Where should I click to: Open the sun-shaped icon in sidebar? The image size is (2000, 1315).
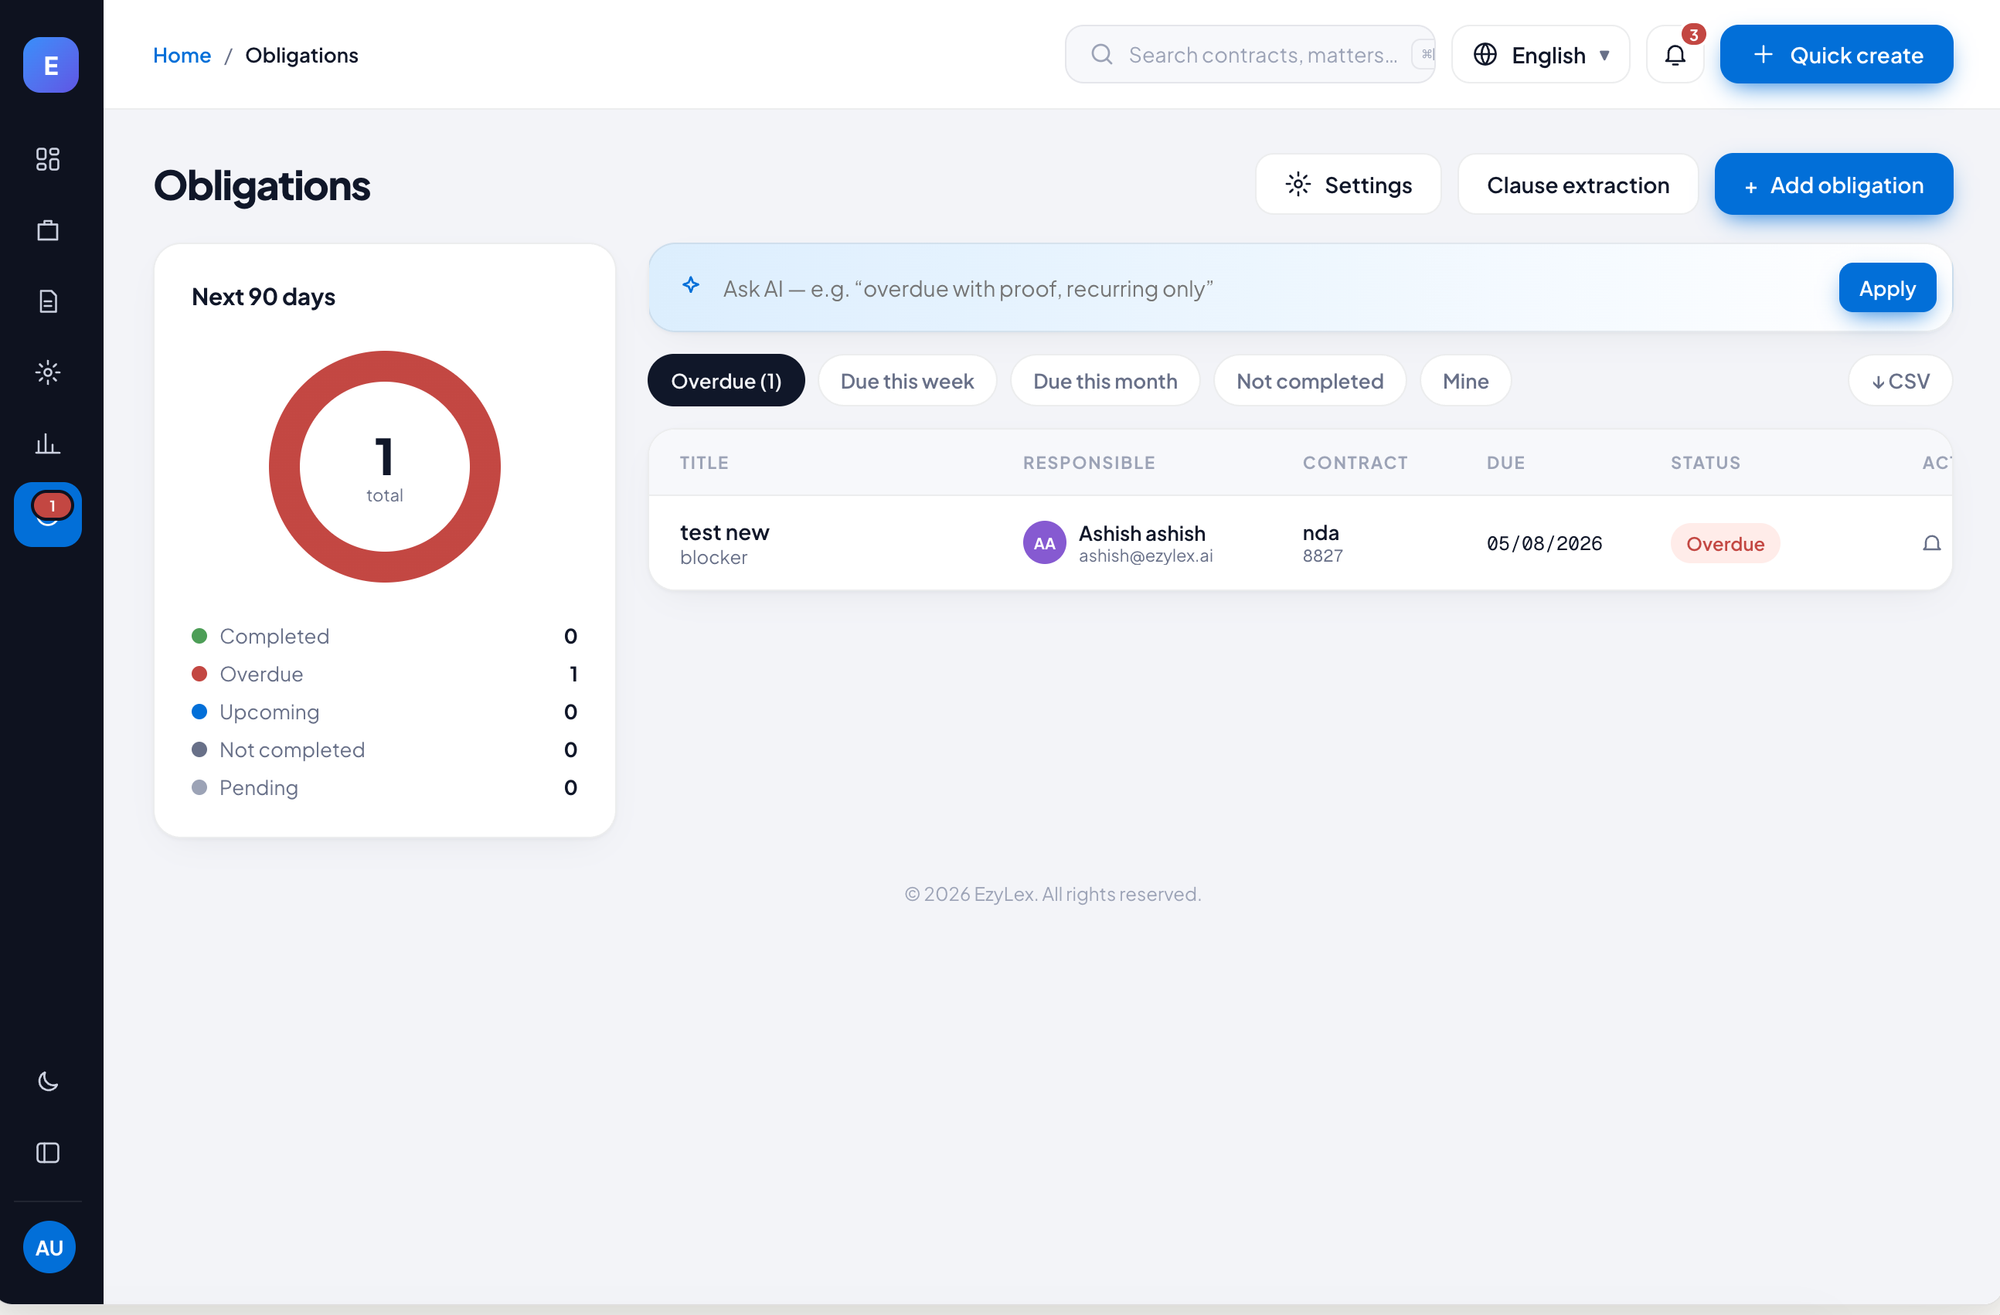(x=48, y=372)
